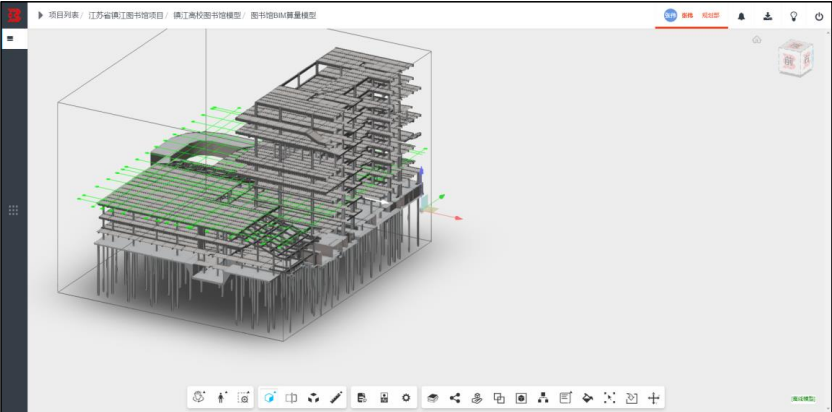Click the blue user avatar
This screenshot has height=412, width=832.
(670, 15)
